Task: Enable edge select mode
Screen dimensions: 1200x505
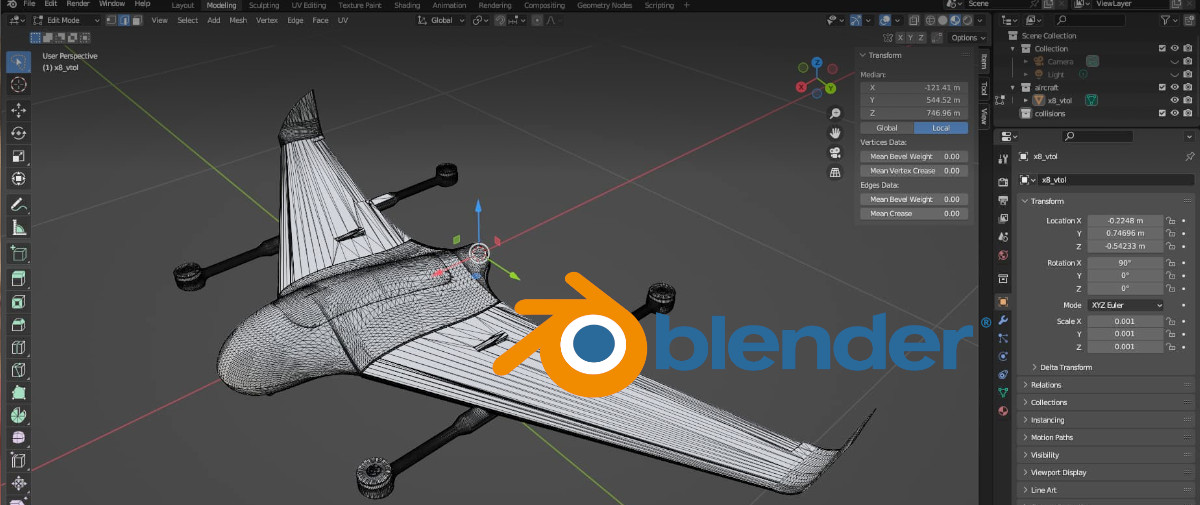Action: click(124, 20)
